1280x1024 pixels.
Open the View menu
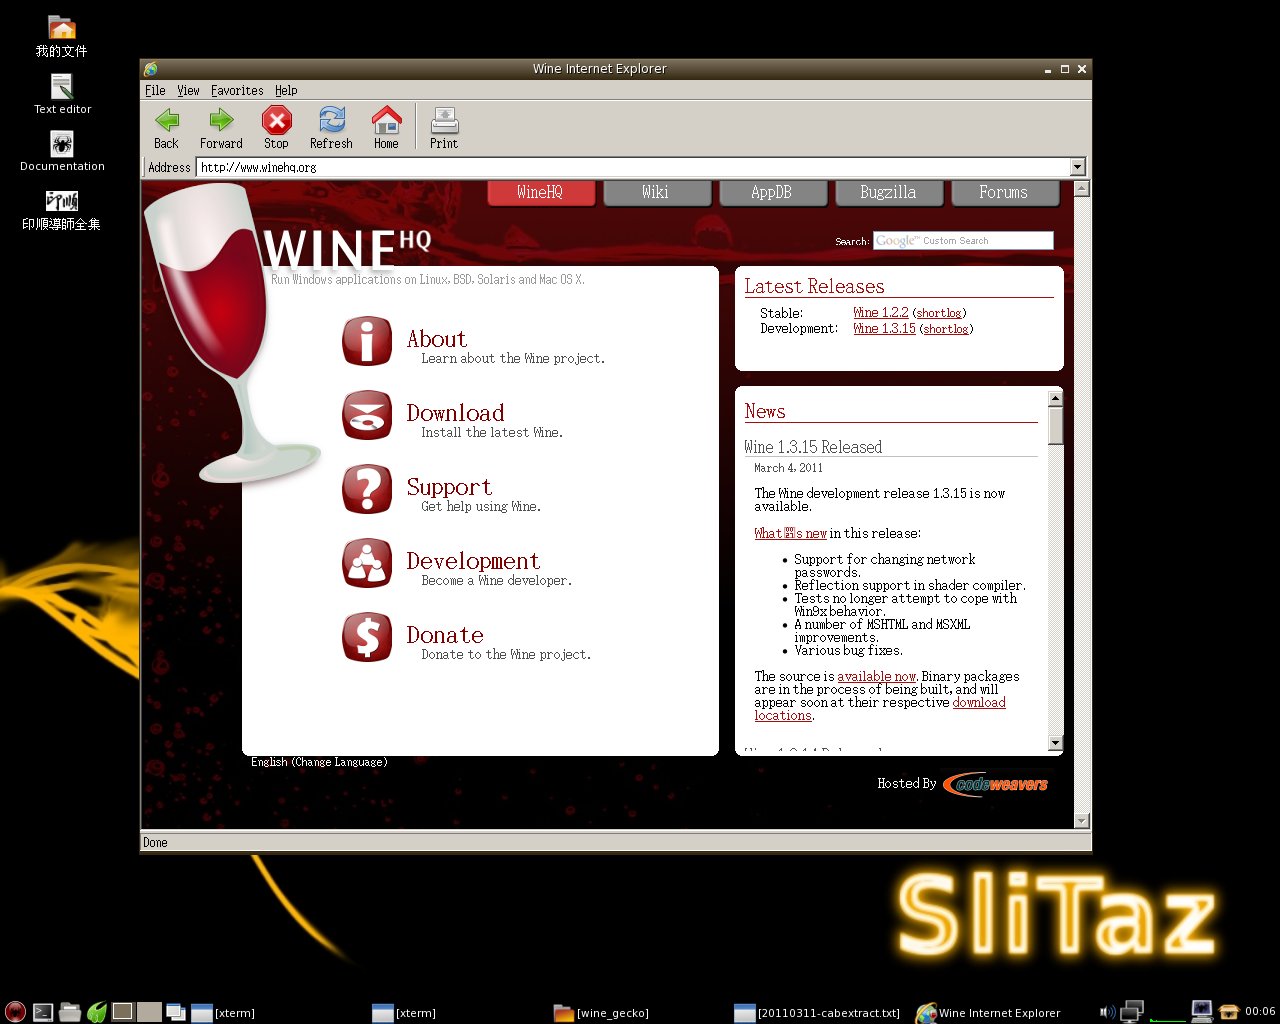[x=188, y=90]
